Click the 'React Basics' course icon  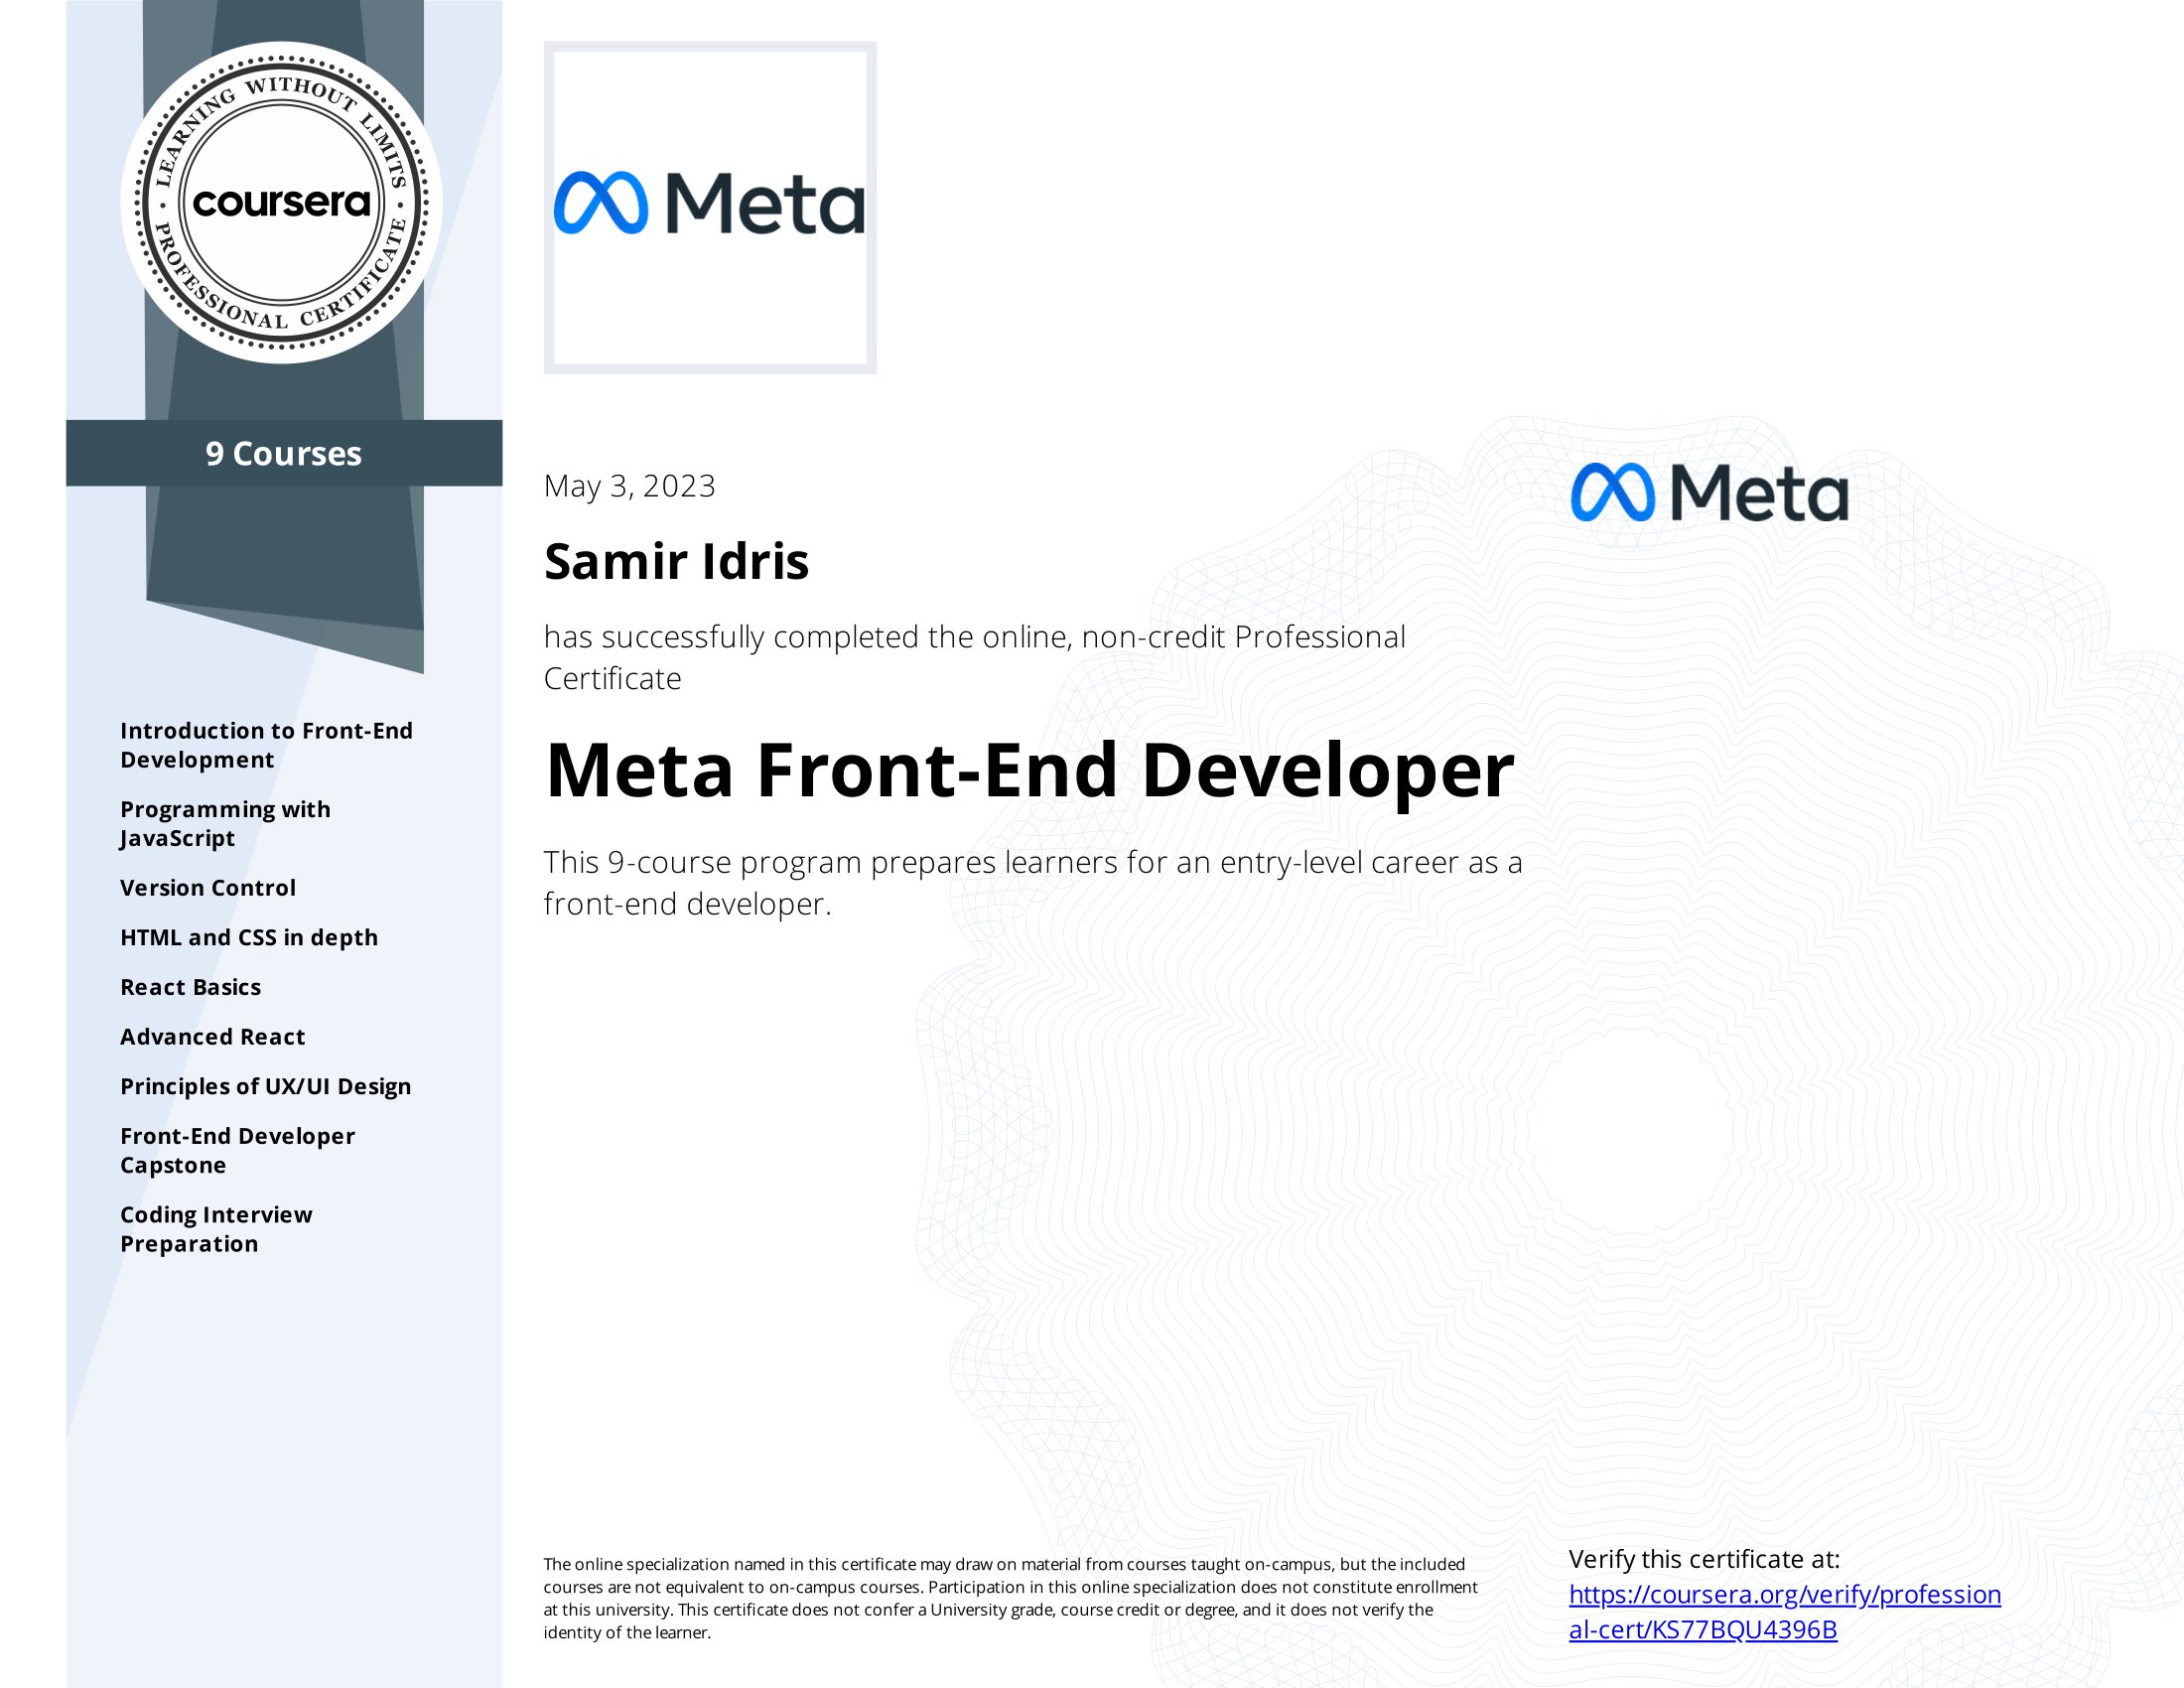tap(190, 984)
